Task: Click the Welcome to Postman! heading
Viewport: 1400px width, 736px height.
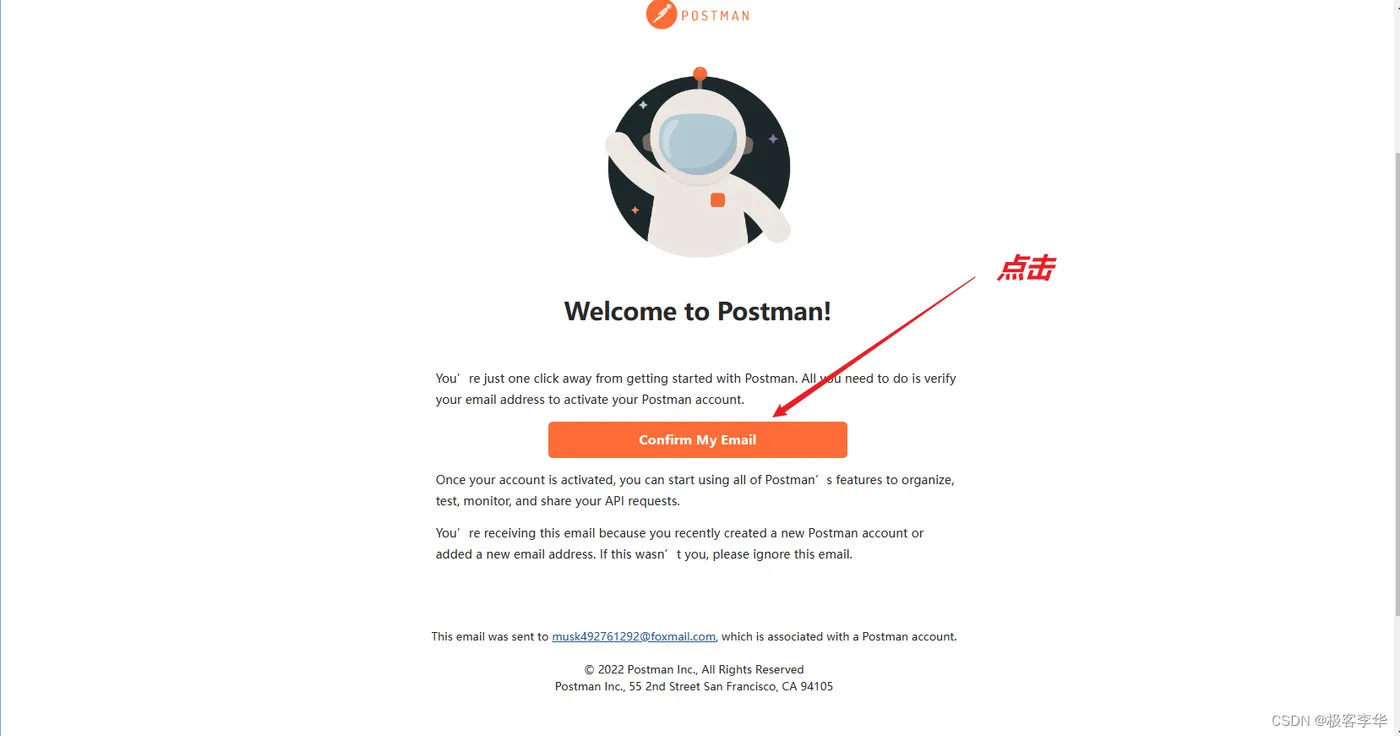Action: pos(698,311)
